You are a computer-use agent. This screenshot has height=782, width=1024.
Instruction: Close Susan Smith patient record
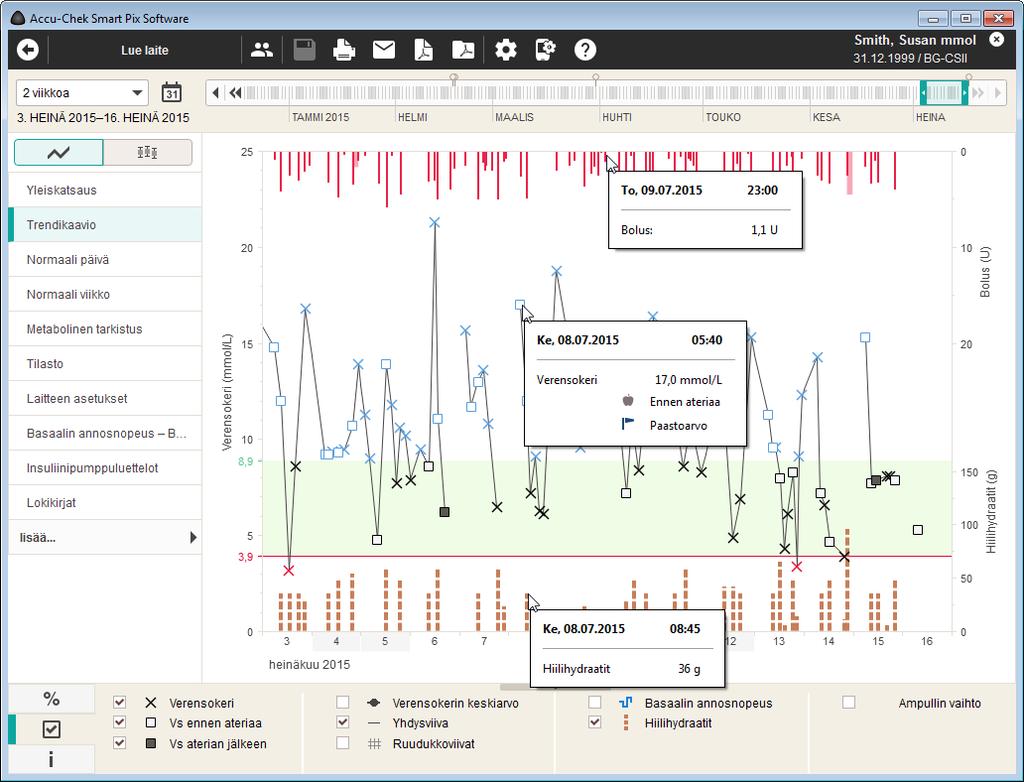click(x=996, y=40)
